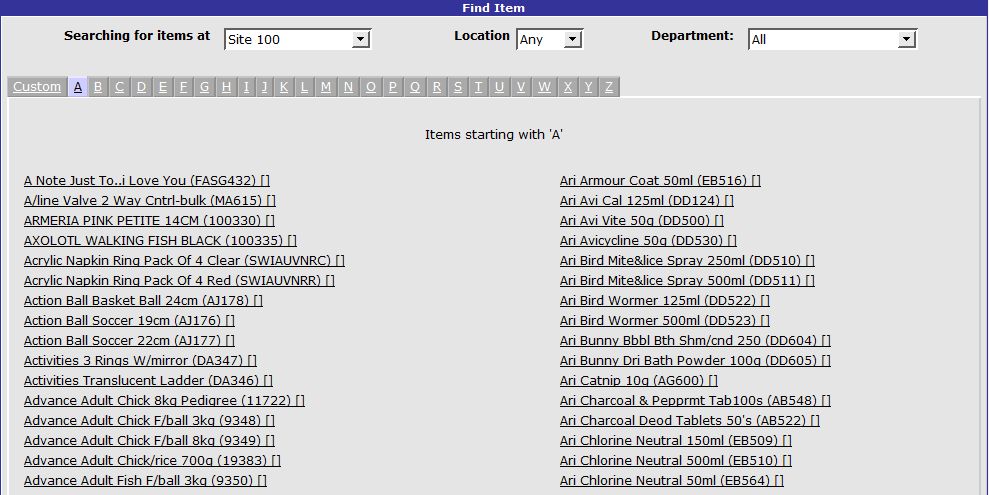The height and width of the screenshot is (495, 989).
Task: Open Ari Bunny Bbbl Bth Shm/cnd 250
Action: (695, 341)
